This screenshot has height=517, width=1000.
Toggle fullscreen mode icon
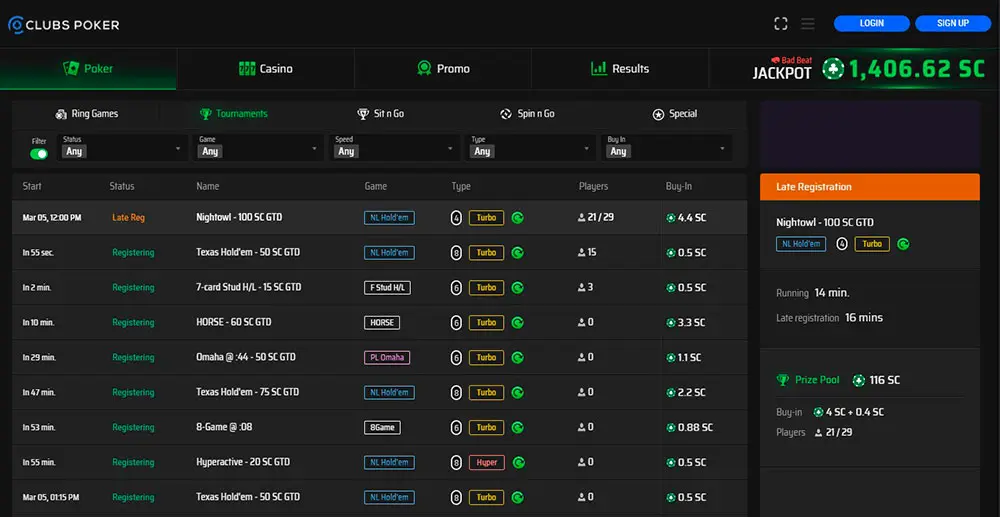[781, 24]
